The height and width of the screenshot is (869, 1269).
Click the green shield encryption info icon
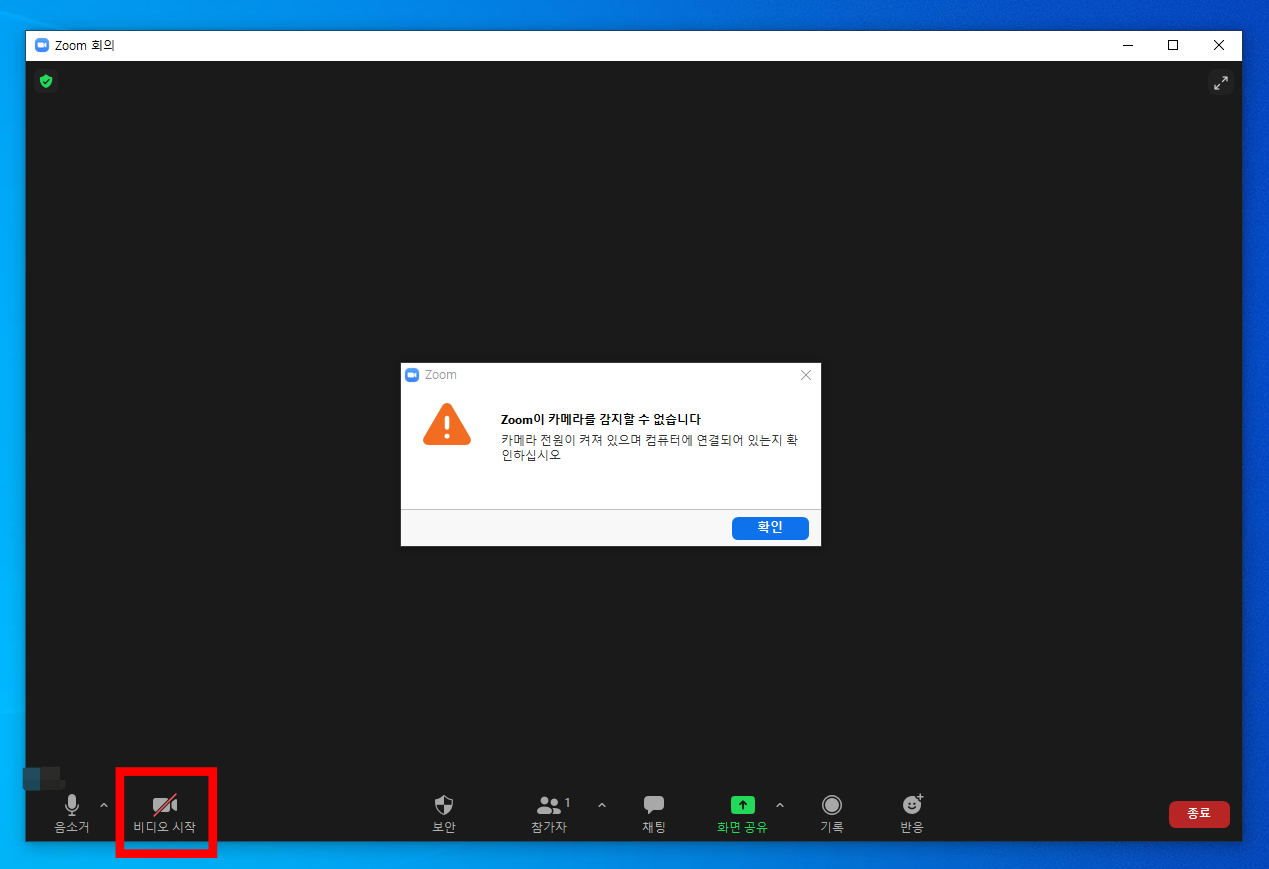[46, 81]
